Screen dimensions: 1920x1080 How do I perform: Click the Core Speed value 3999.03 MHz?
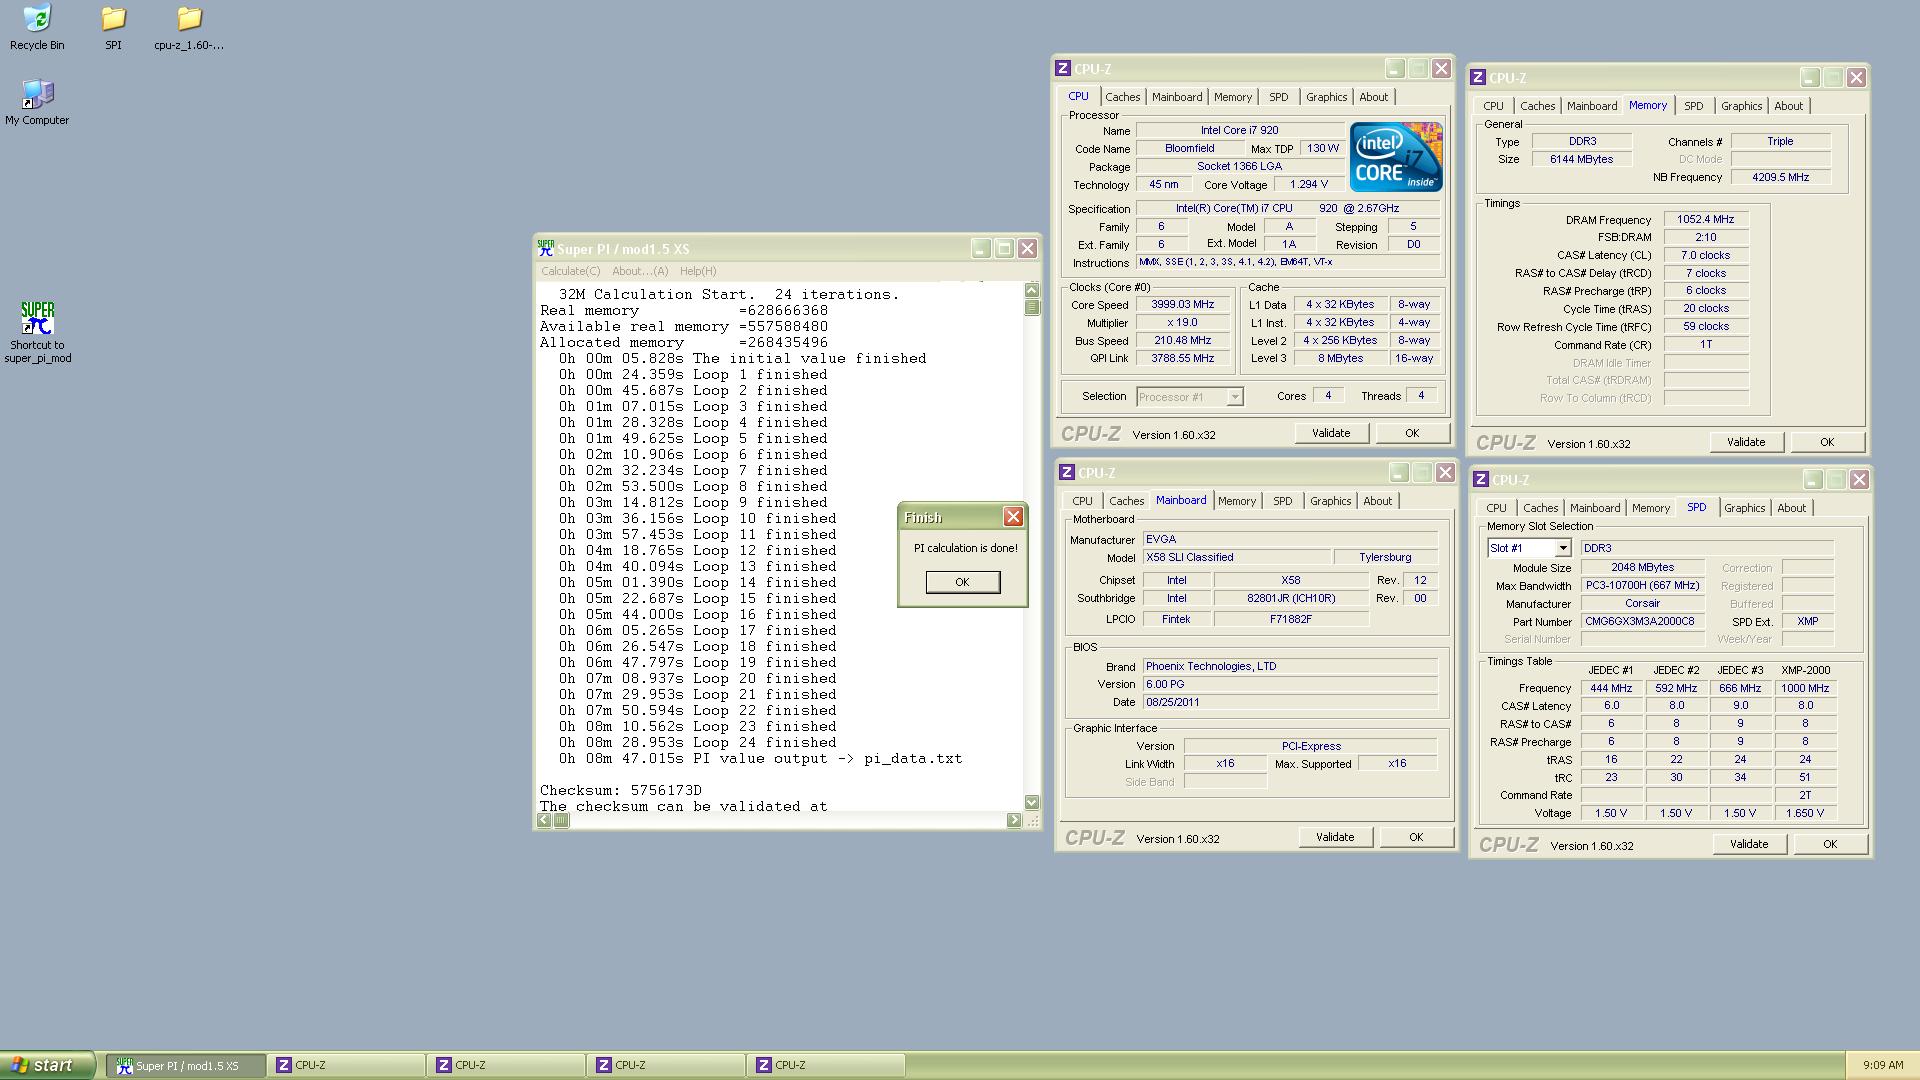point(1182,305)
